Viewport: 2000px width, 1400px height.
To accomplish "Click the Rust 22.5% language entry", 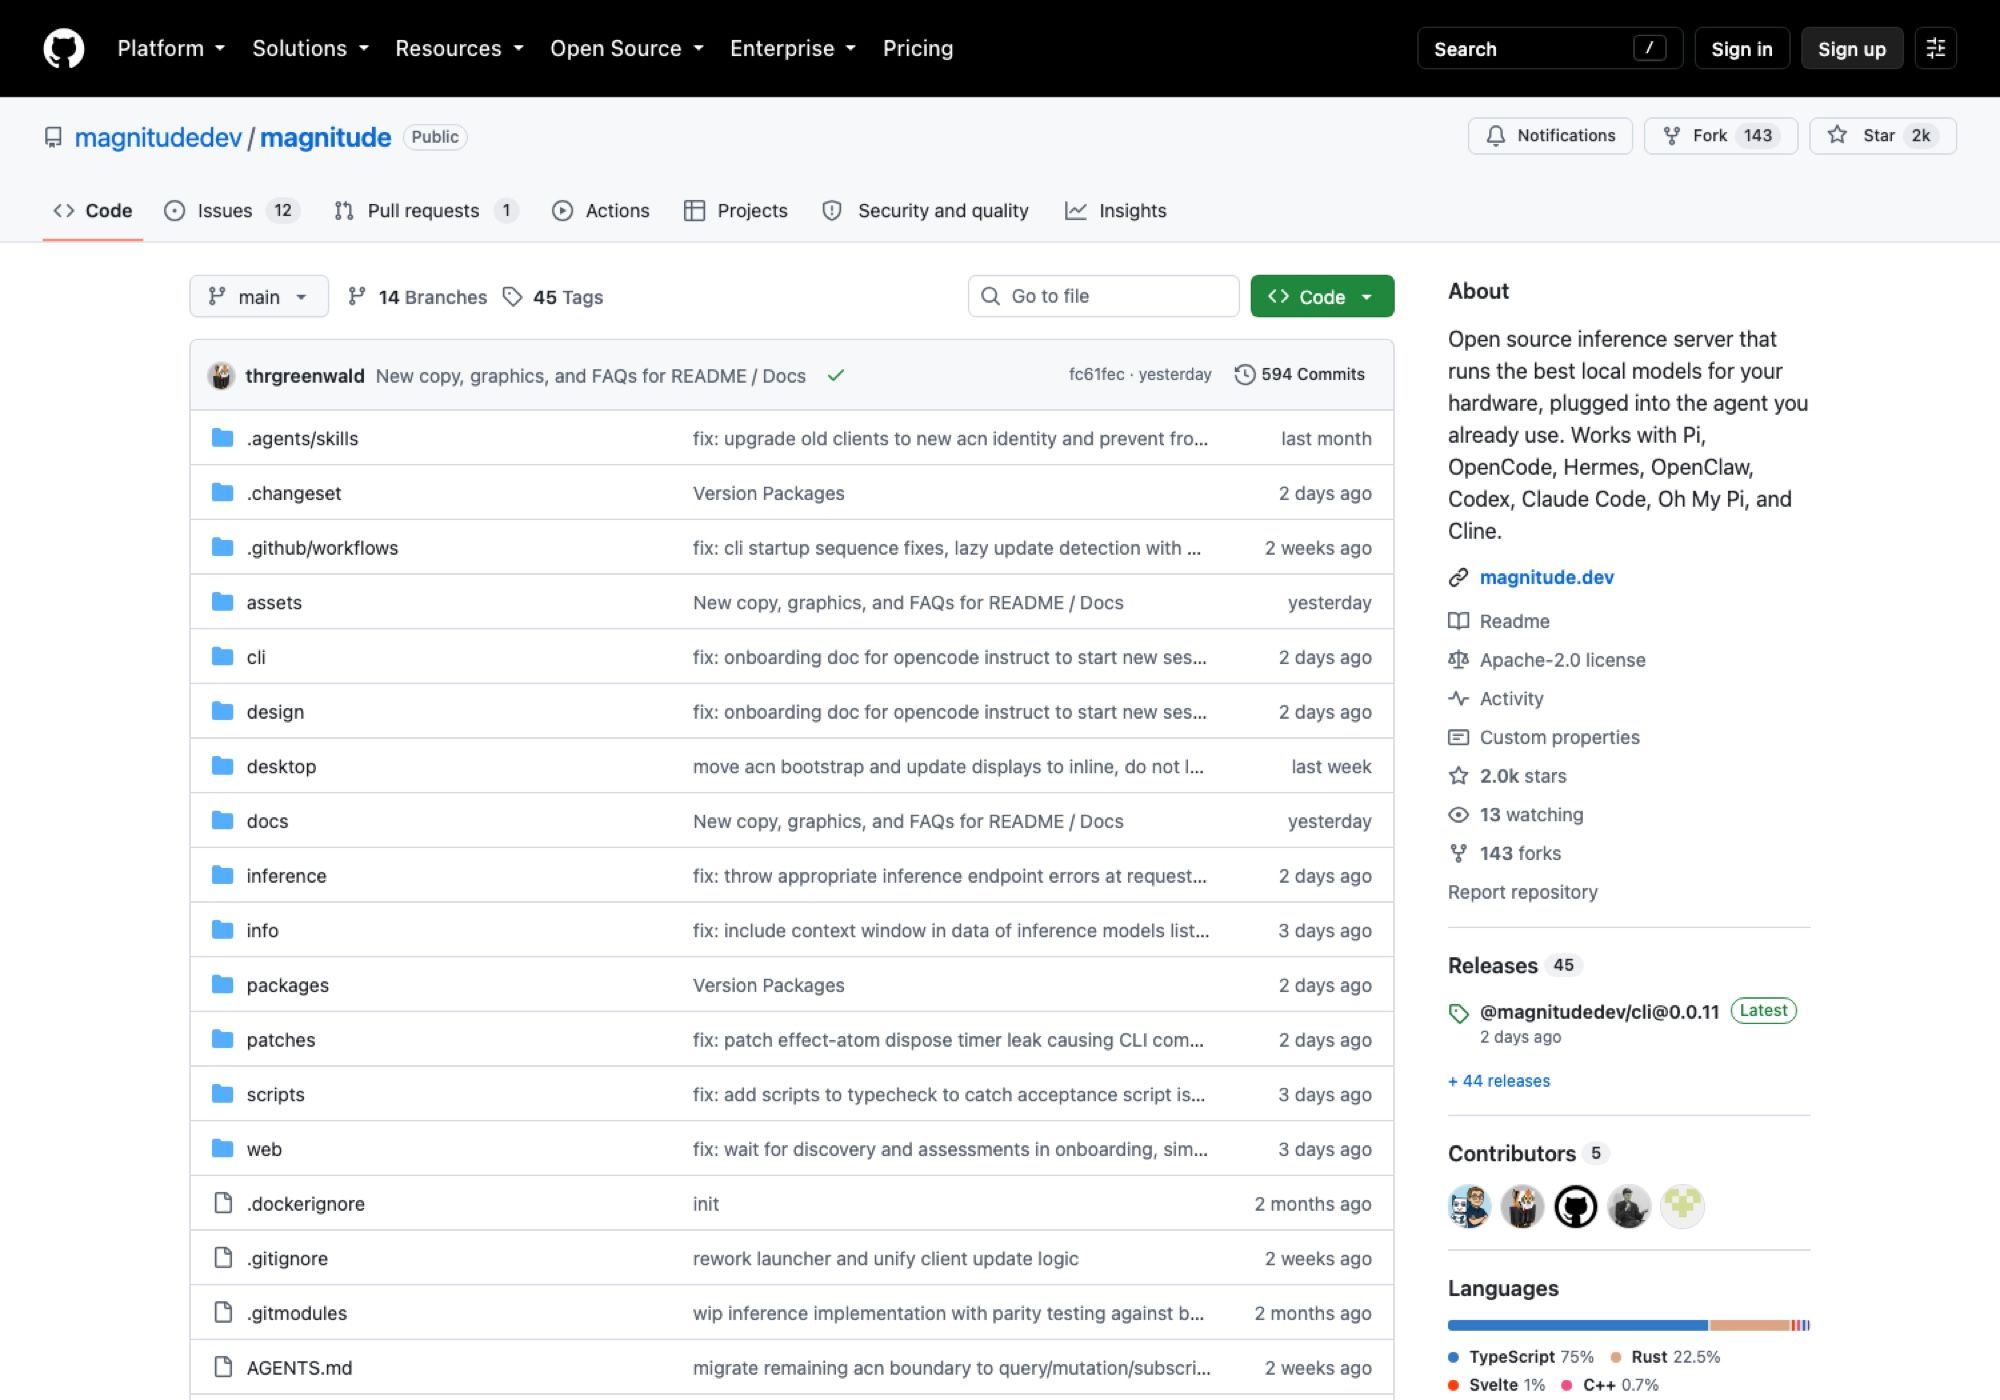I will click(1665, 1356).
